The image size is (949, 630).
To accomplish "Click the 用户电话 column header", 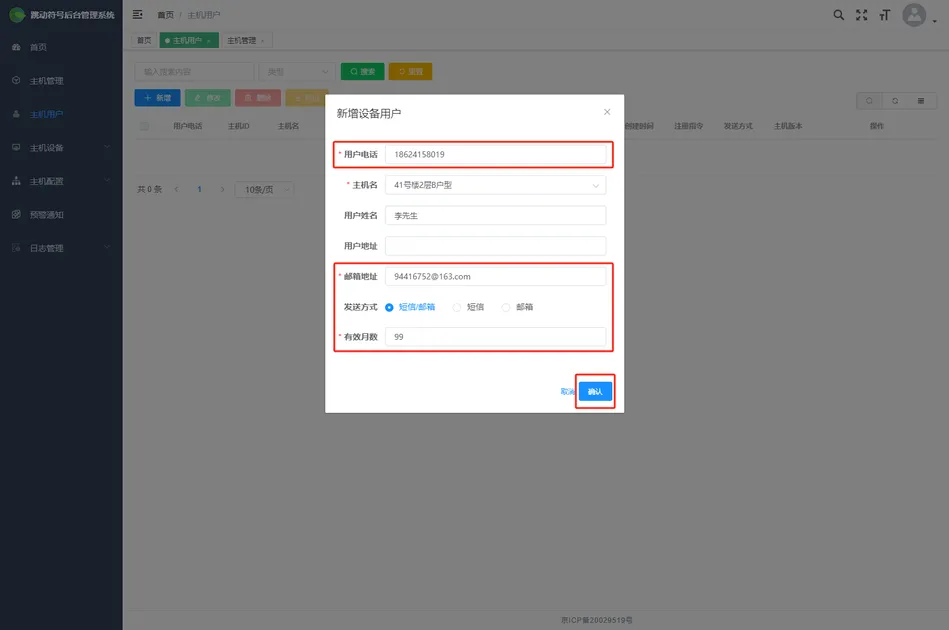I will point(188,126).
